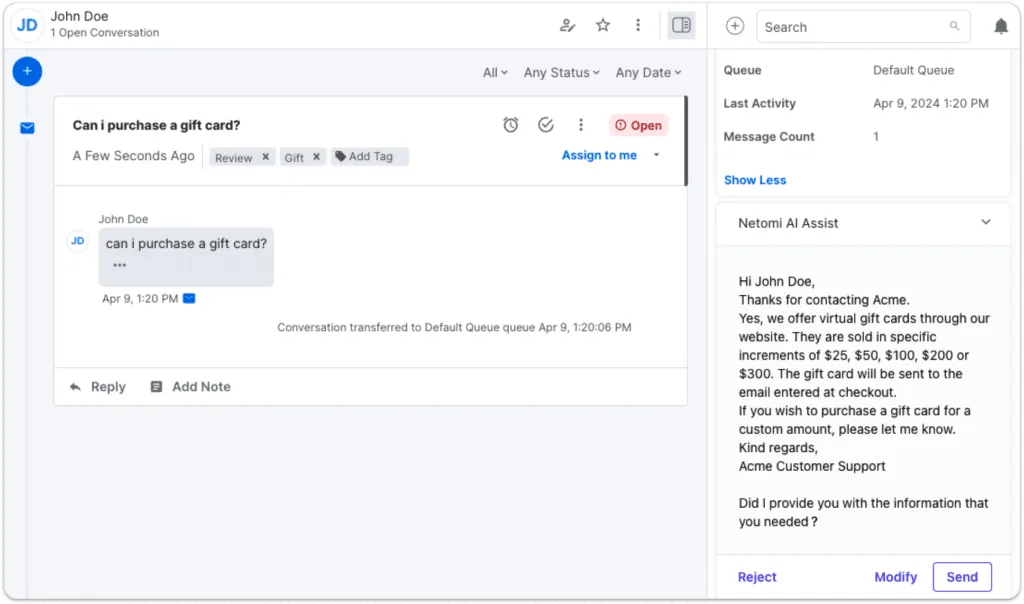Open the notifications bell

tap(1000, 27)
